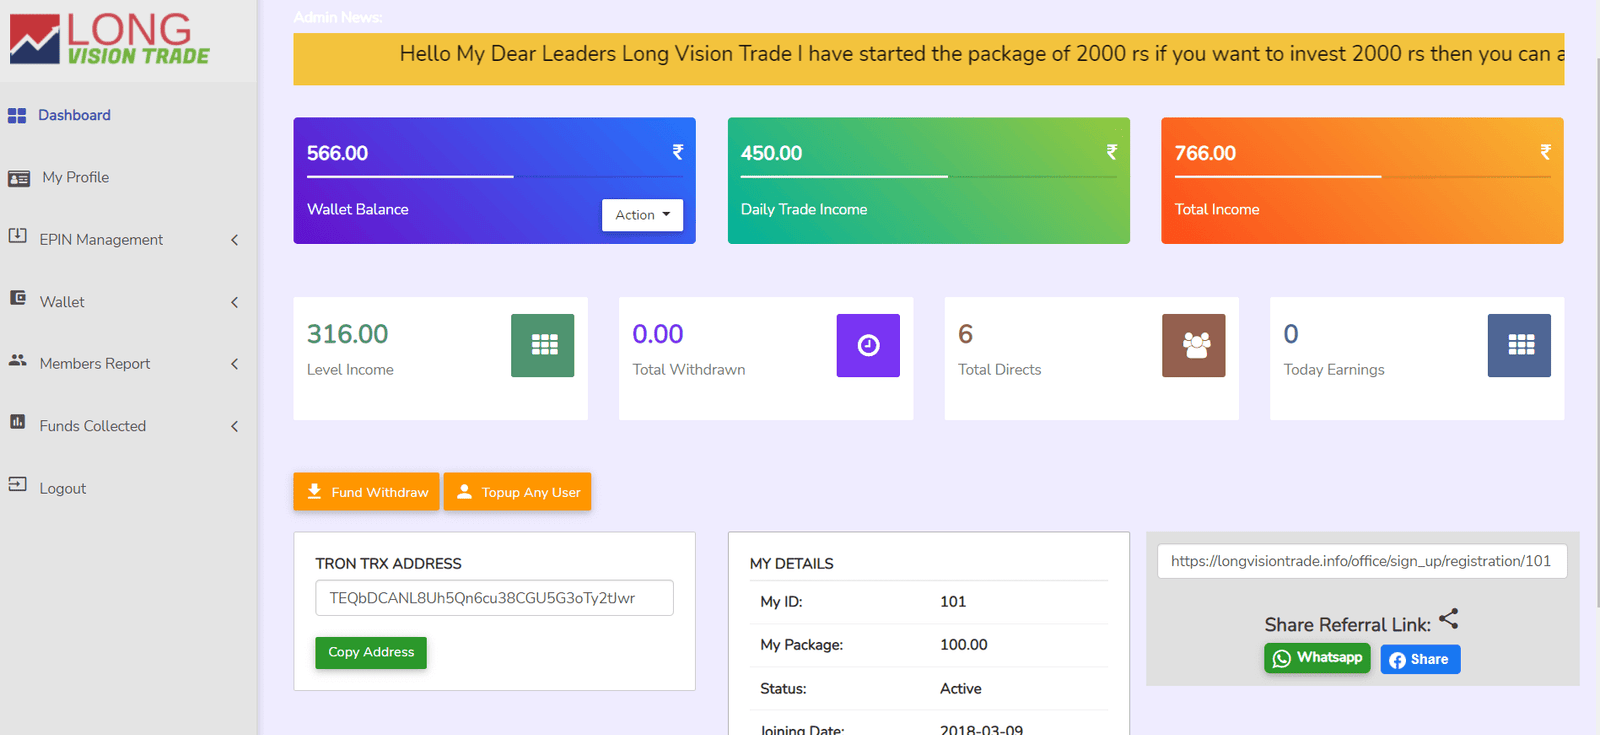This screenshot has height=735, width=1600.
Task: Click the 0.00 Total Withdrawn value
Action: coord(658,334)
